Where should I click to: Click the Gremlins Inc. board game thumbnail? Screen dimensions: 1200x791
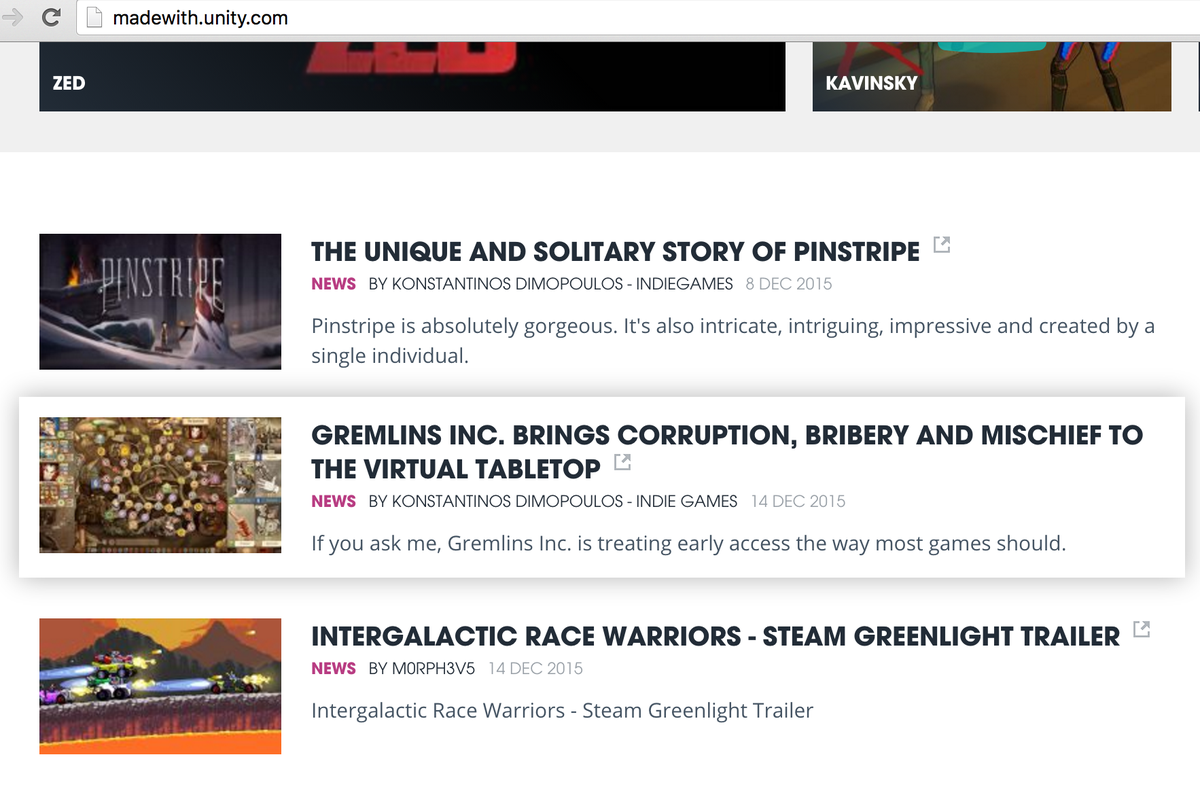pyautogui.click(x=160, y=486)
